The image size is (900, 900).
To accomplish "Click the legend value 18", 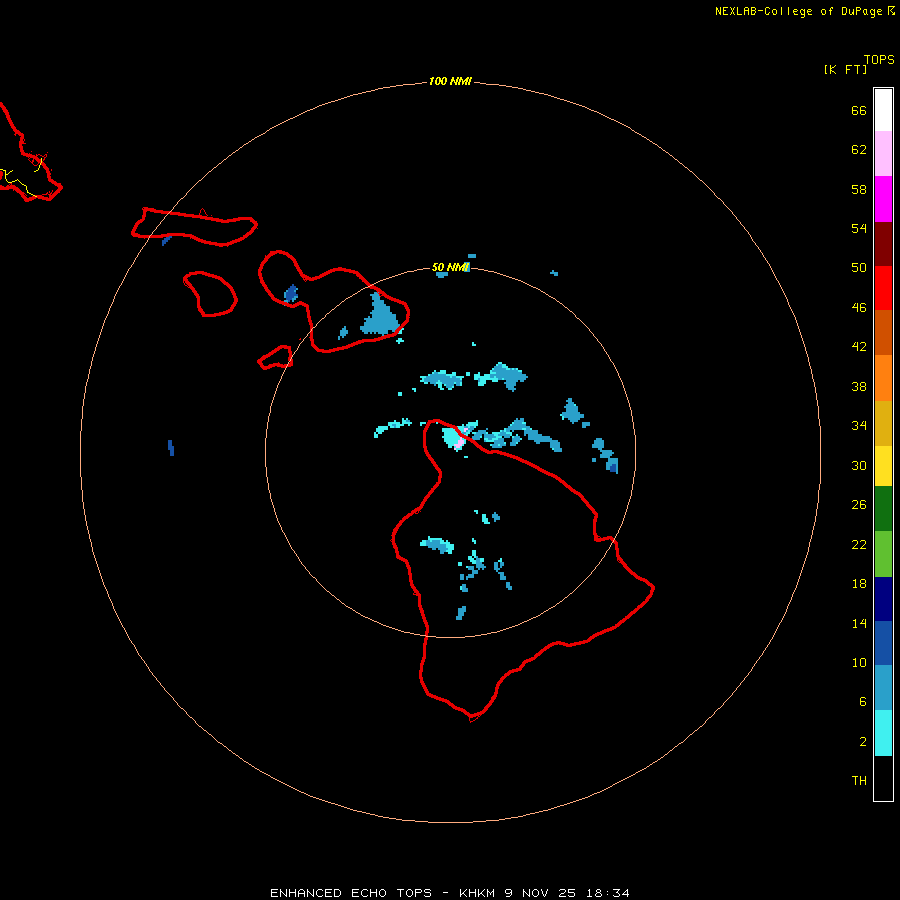I will coord(859,584).
